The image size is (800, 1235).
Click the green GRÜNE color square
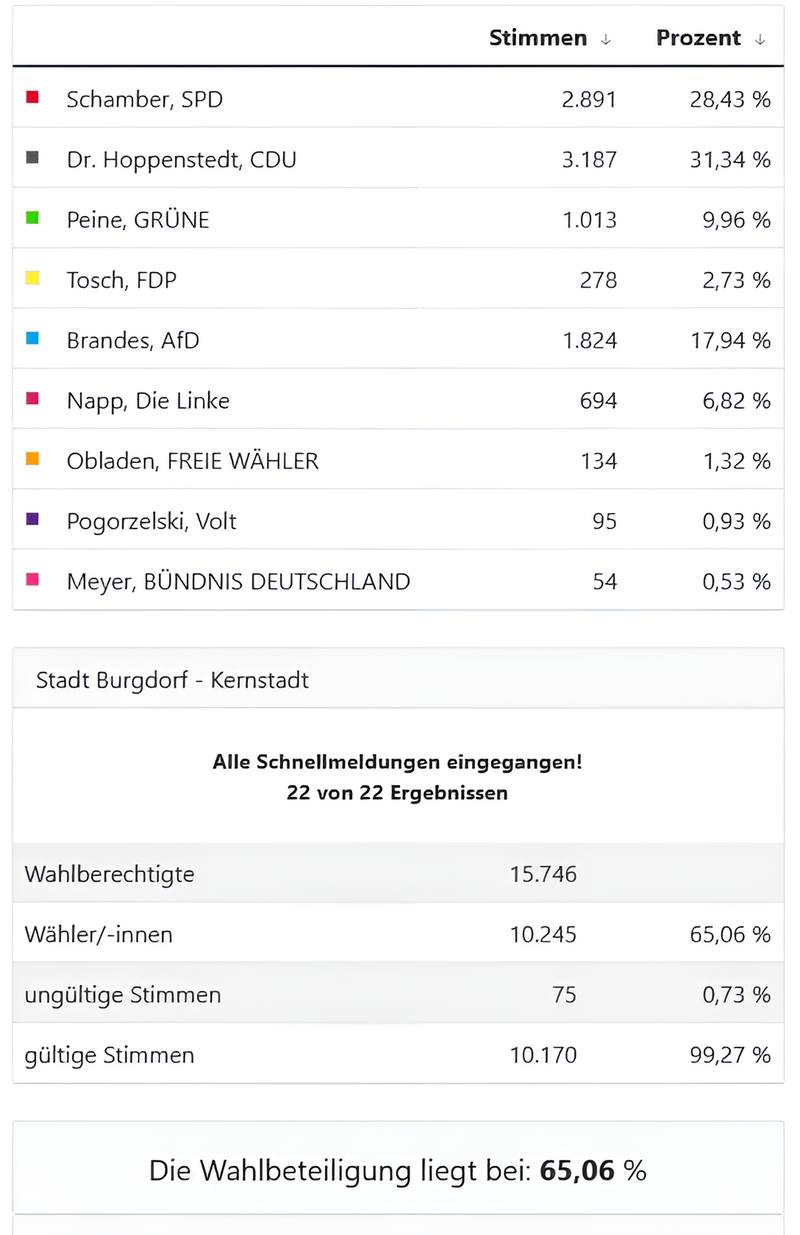[32, 217]
